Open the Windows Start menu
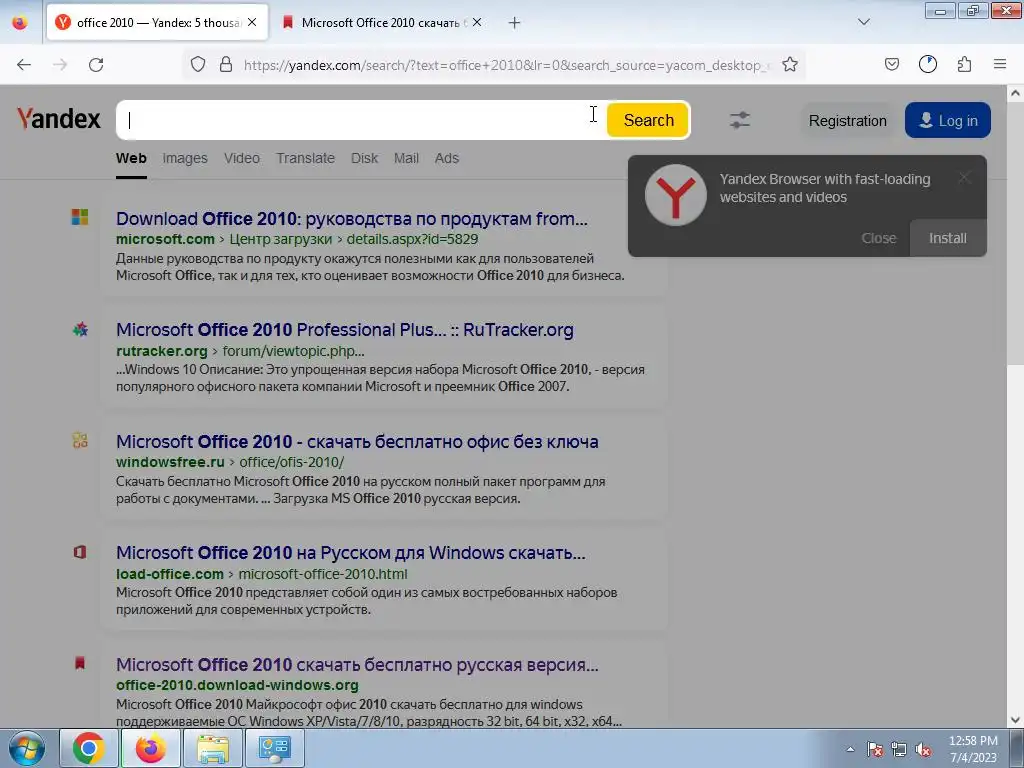 click(27, 748)
